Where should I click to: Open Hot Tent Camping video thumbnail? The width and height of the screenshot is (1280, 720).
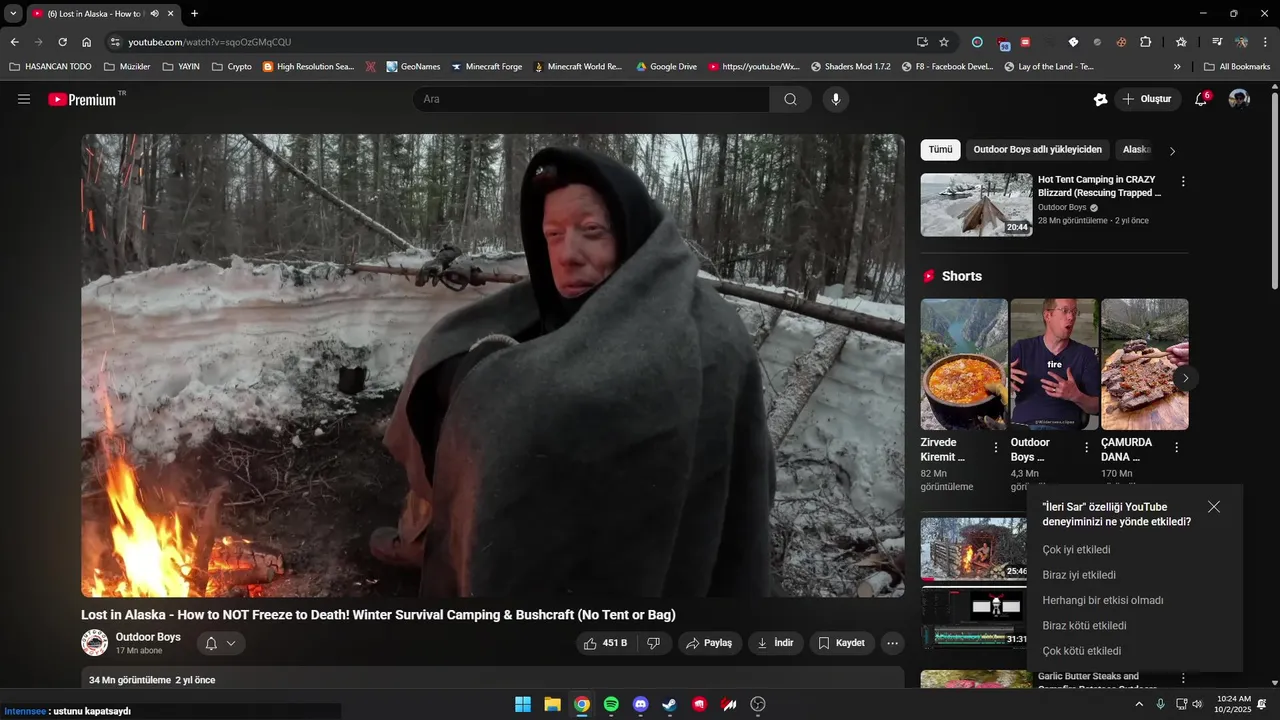tap(976, 205)
